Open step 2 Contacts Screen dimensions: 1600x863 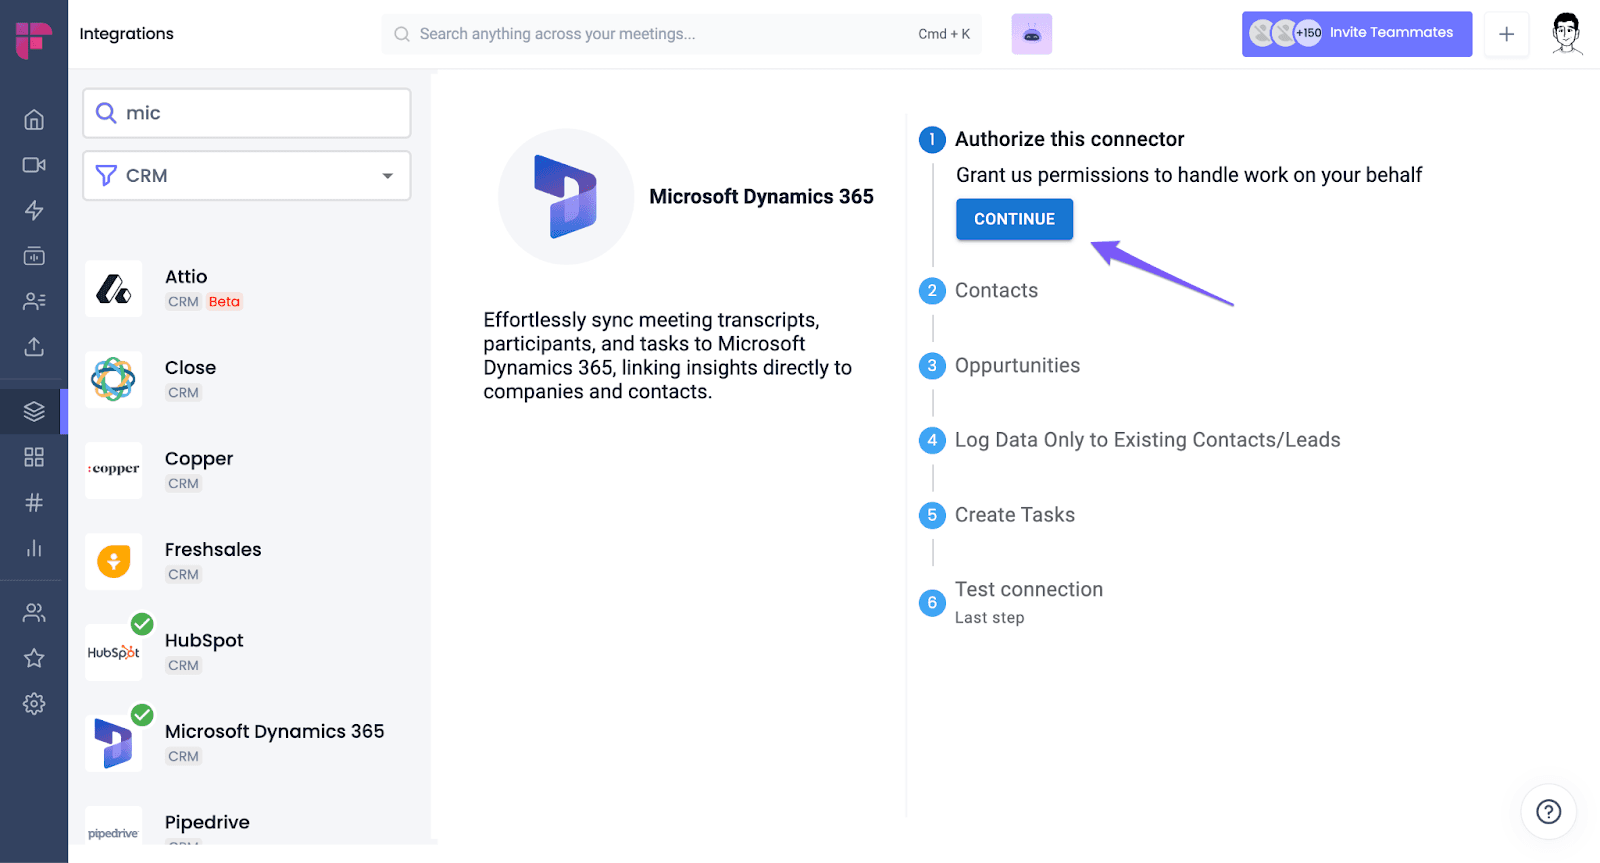tap(996, 290)
